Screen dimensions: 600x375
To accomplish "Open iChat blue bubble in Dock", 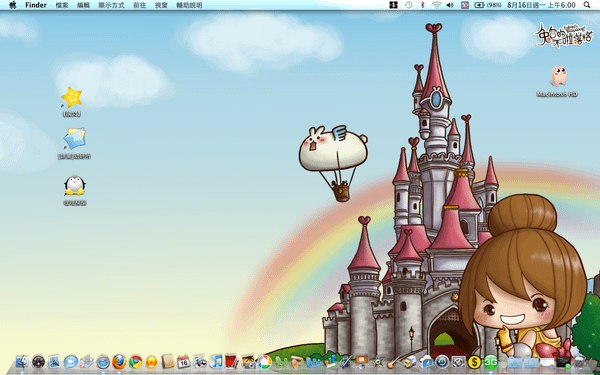I will (71, 361).
